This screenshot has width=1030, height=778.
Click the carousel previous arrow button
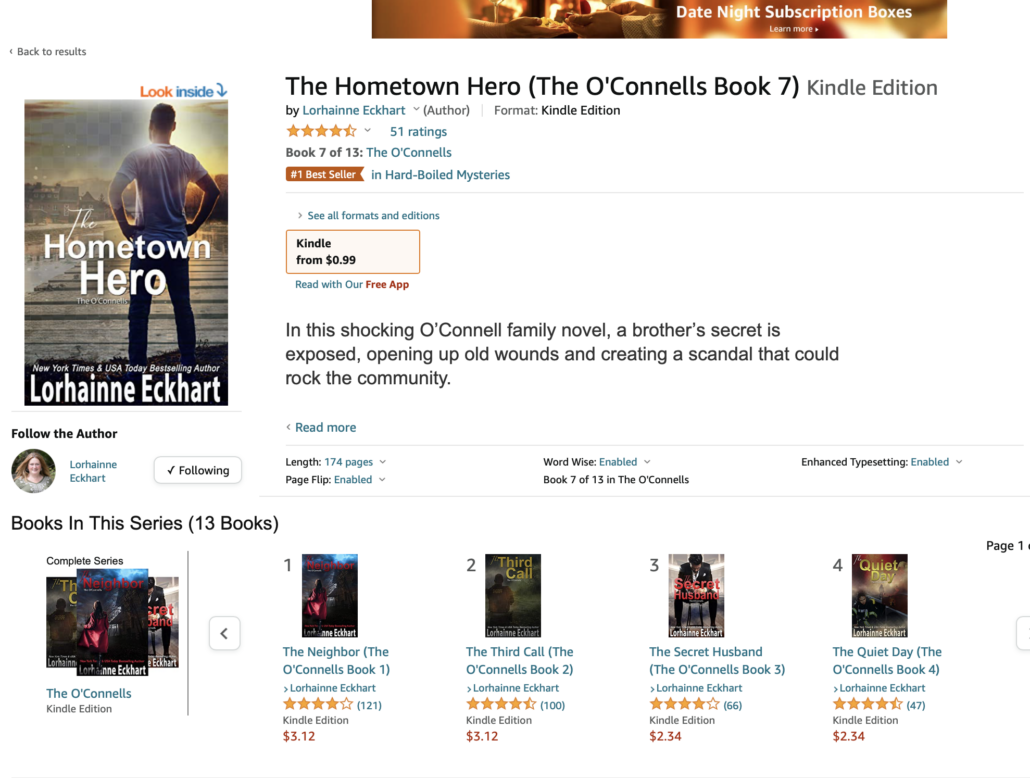tap(225, 633)
